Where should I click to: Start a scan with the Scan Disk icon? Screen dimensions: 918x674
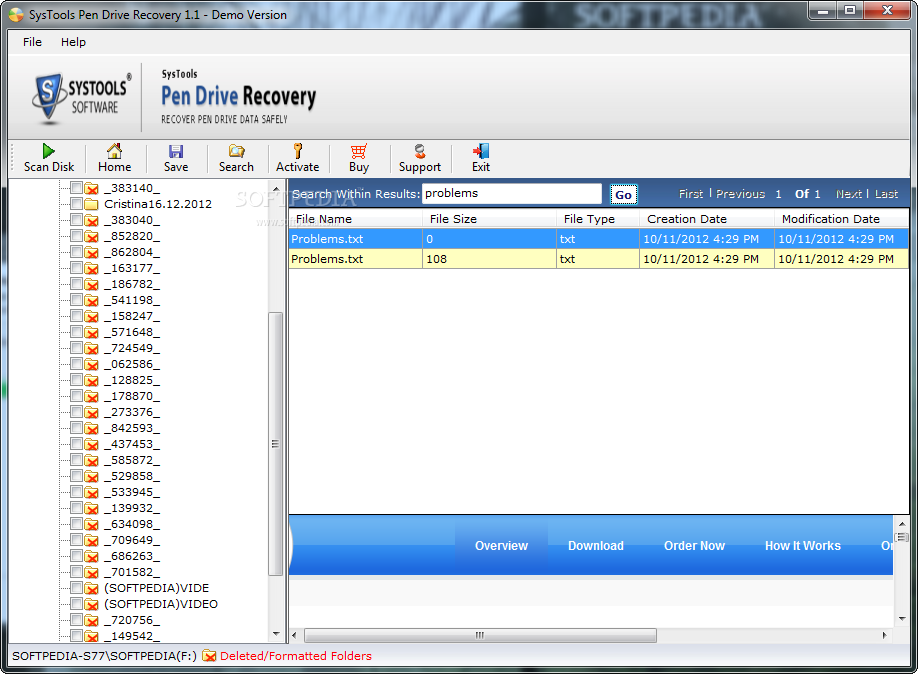coord(49,151)
